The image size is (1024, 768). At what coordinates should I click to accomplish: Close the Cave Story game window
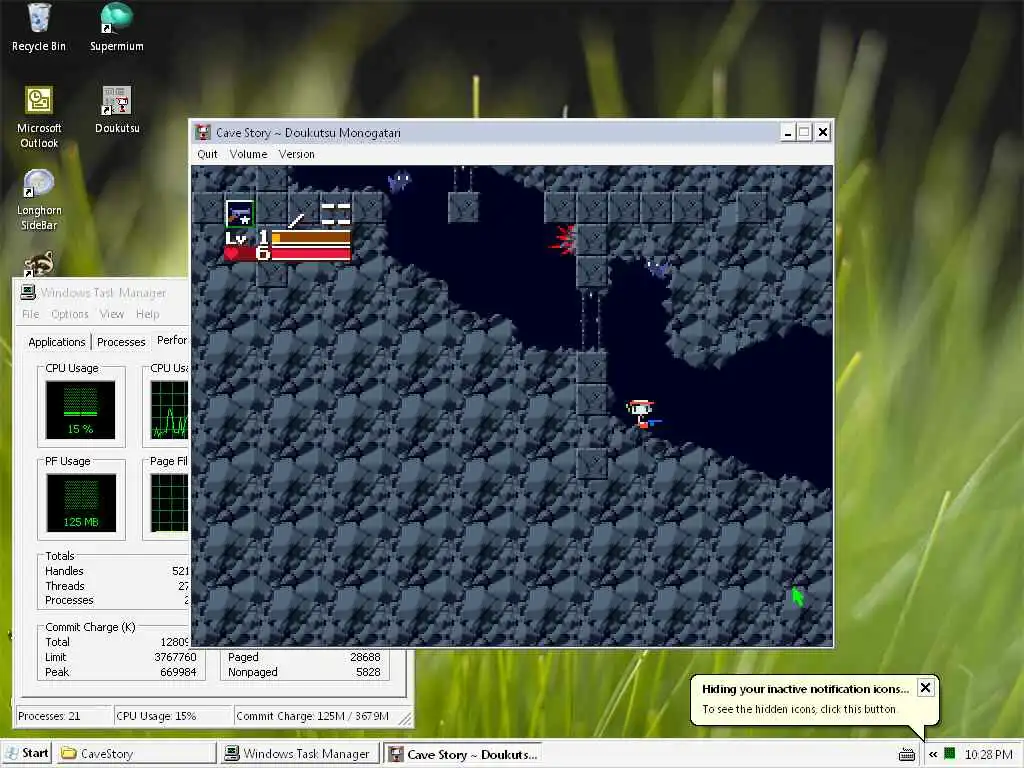[x=823, y=133]
